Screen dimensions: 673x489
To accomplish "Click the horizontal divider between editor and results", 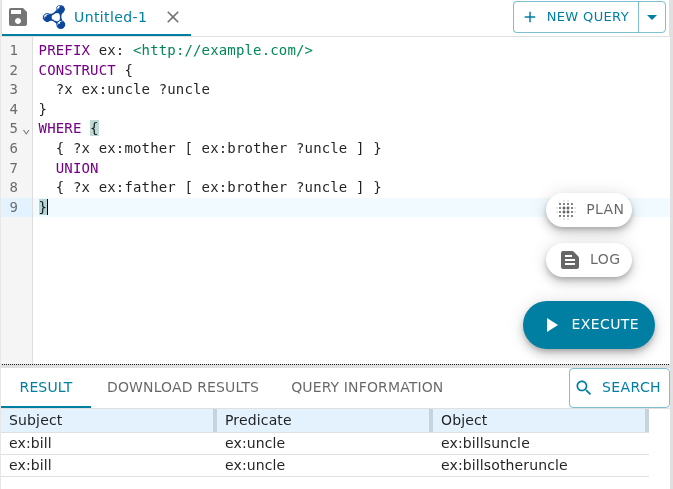I will coord(335,365).
